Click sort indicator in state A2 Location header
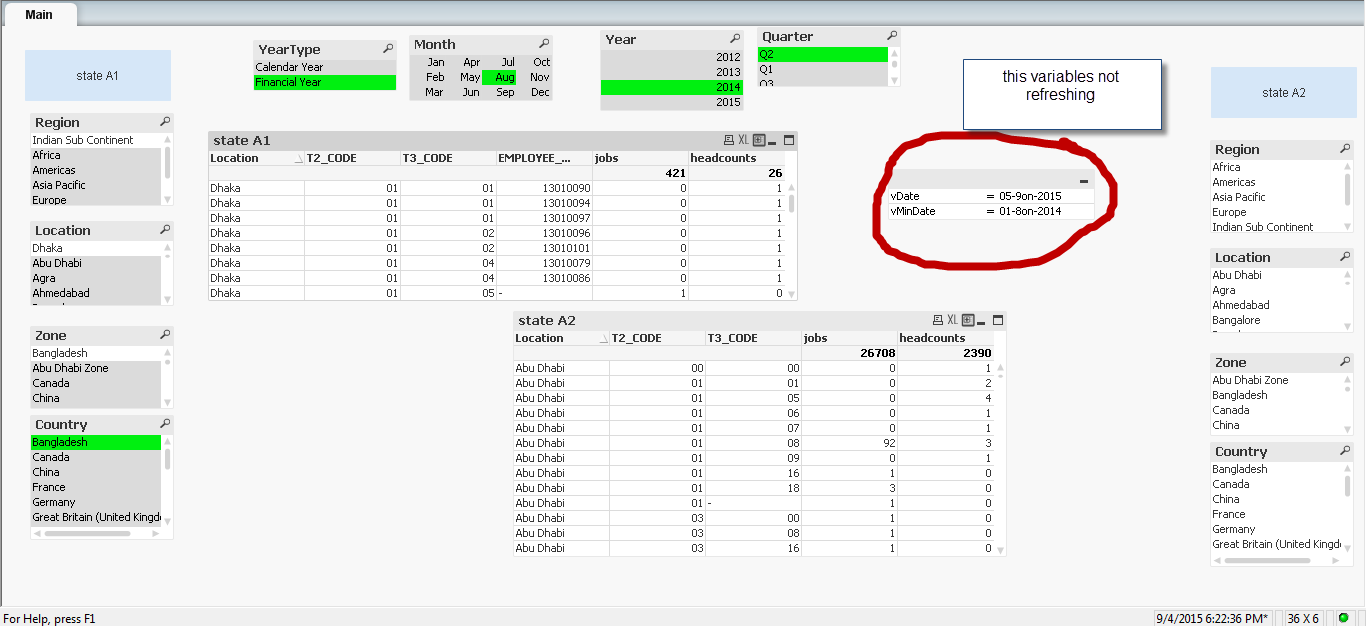1366x626 pixels. 603,339
